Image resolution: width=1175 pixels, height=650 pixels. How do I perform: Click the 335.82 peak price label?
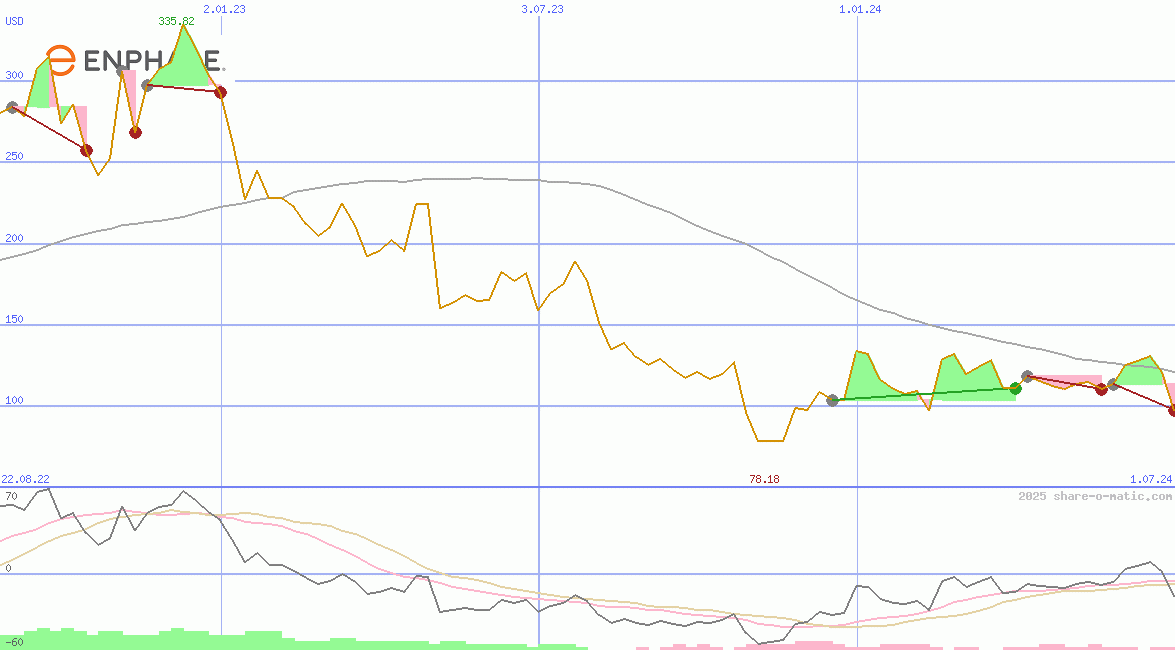point(176,21)
